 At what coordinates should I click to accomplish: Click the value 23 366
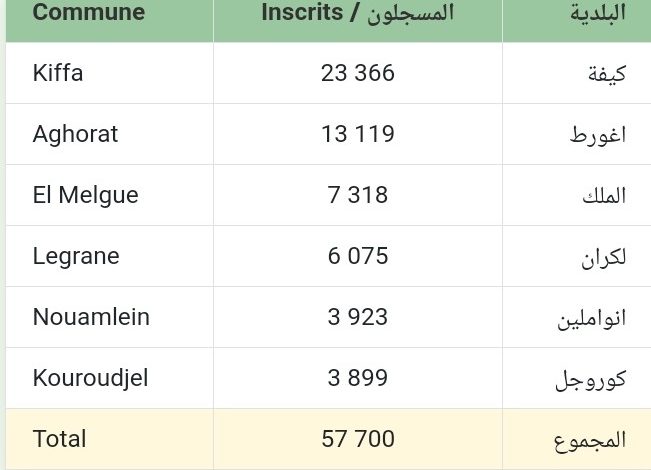coord(357,73)
